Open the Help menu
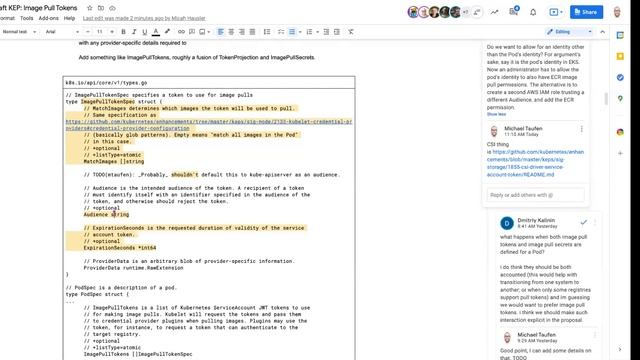The width and height of the screenshot is (640, 360). tap(69, 18)
